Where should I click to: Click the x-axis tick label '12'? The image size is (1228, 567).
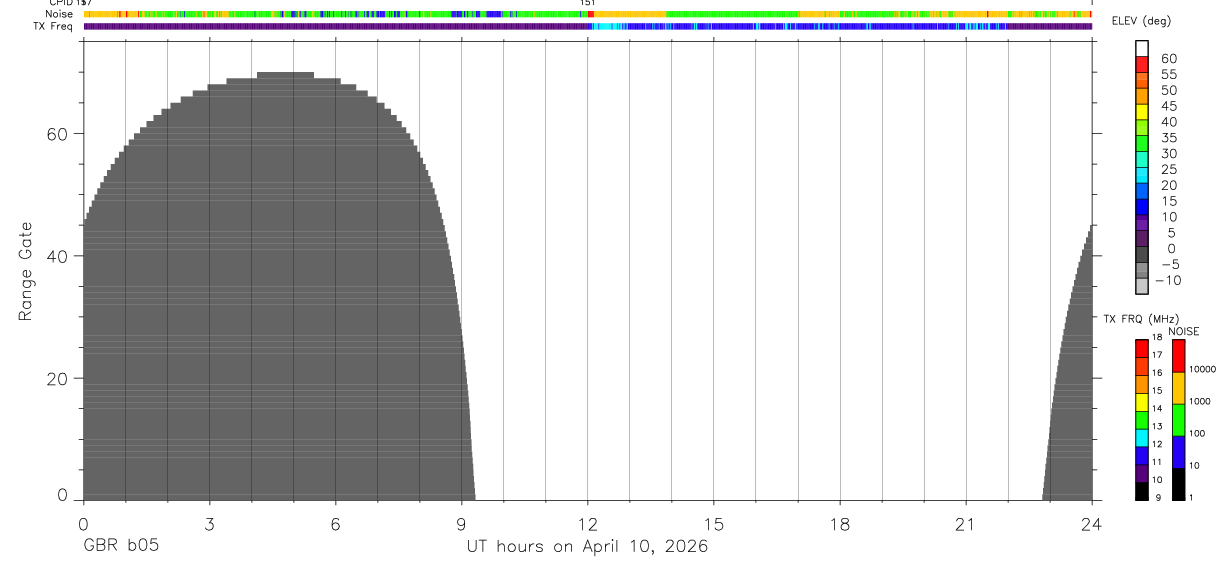click(x=588, y=524)
